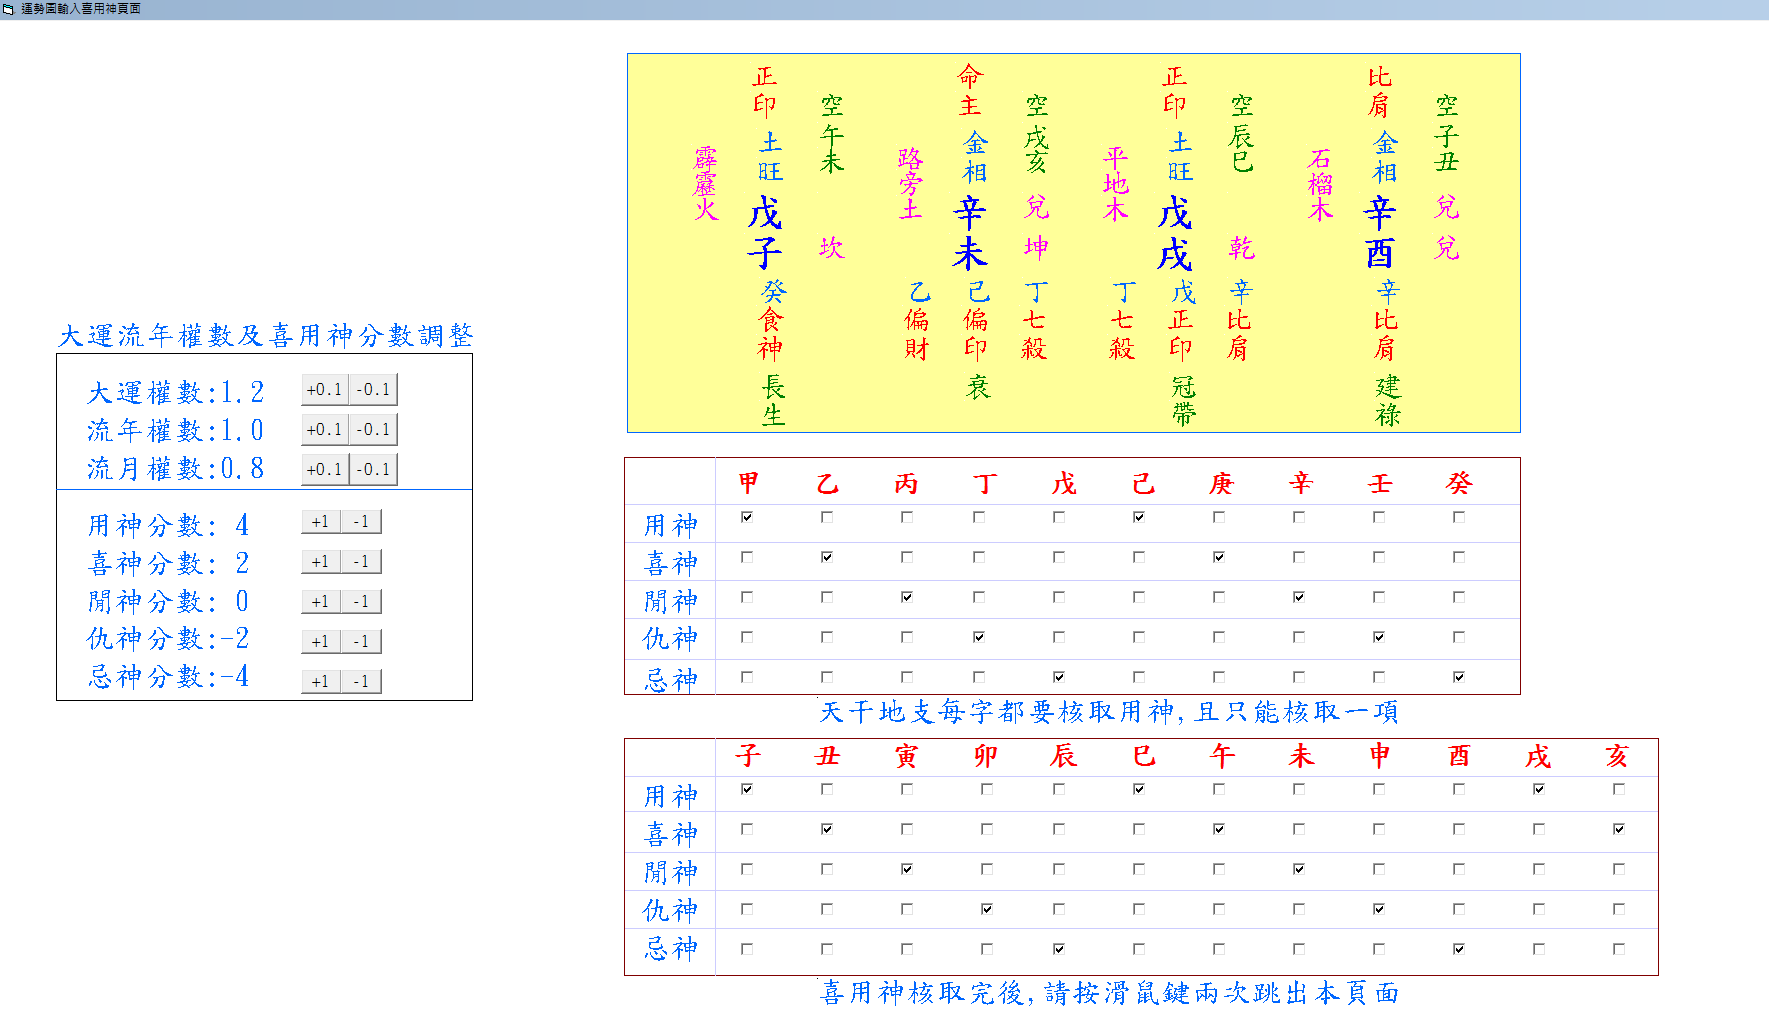Check 忌神 box for stem 壬
This screenshot has height=1021, width=1769.
(x=1379, y=677)
